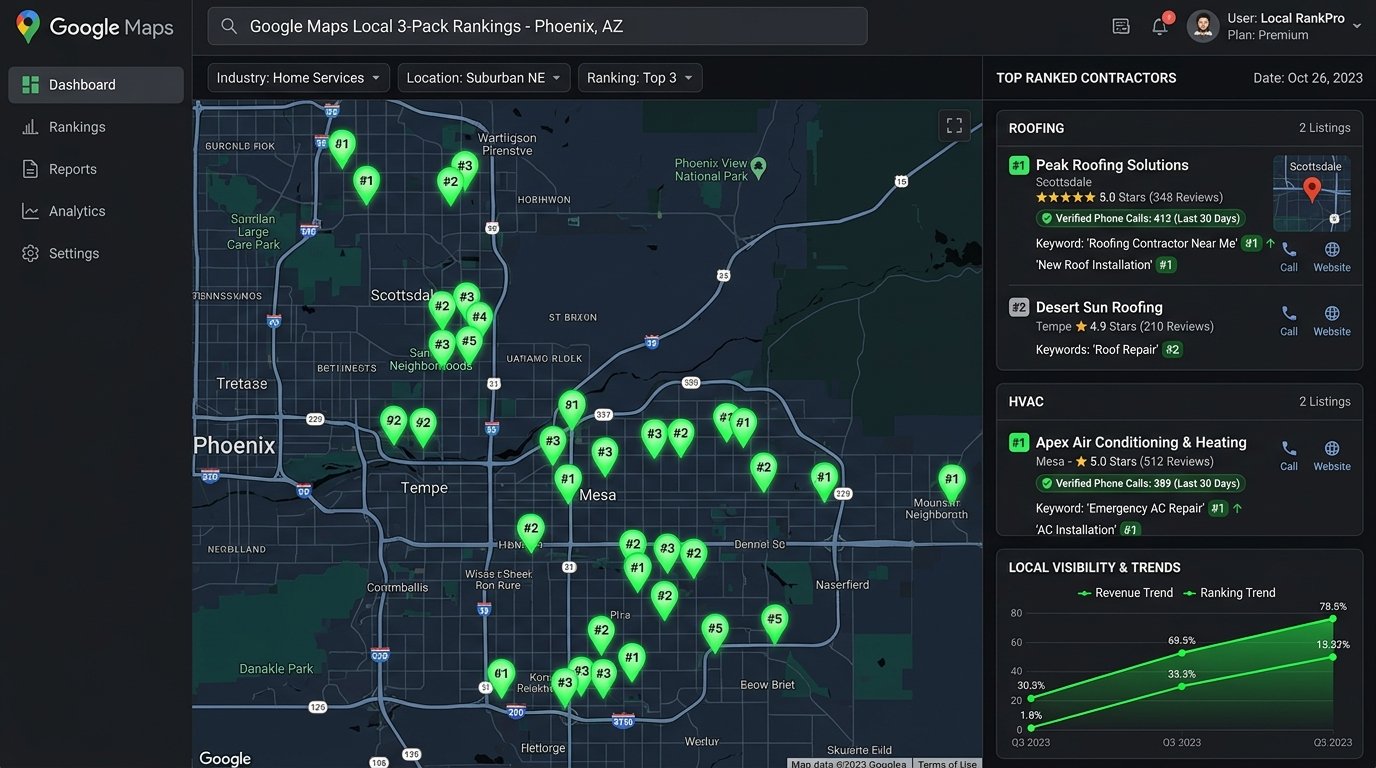Viewport: 1376px width, 768px height.
Task: Click the HVAC section header
Action: pos(1026,401)
